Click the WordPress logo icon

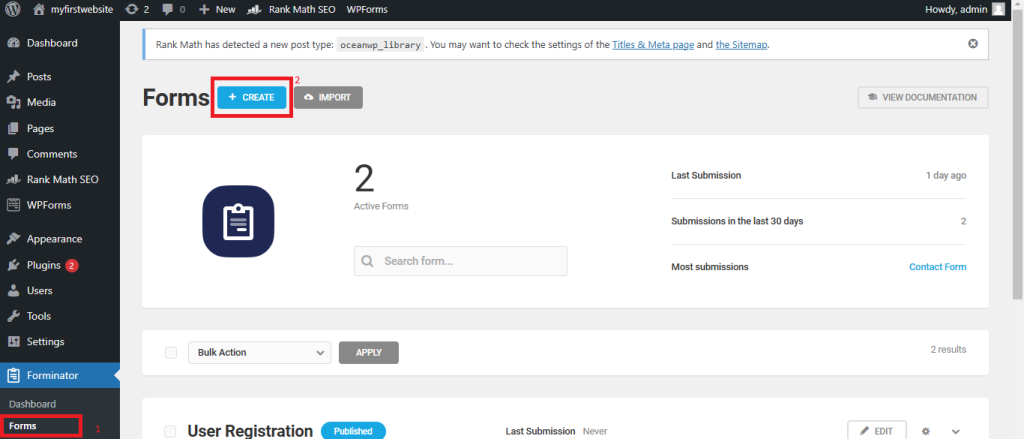click(x=12, y=9)
